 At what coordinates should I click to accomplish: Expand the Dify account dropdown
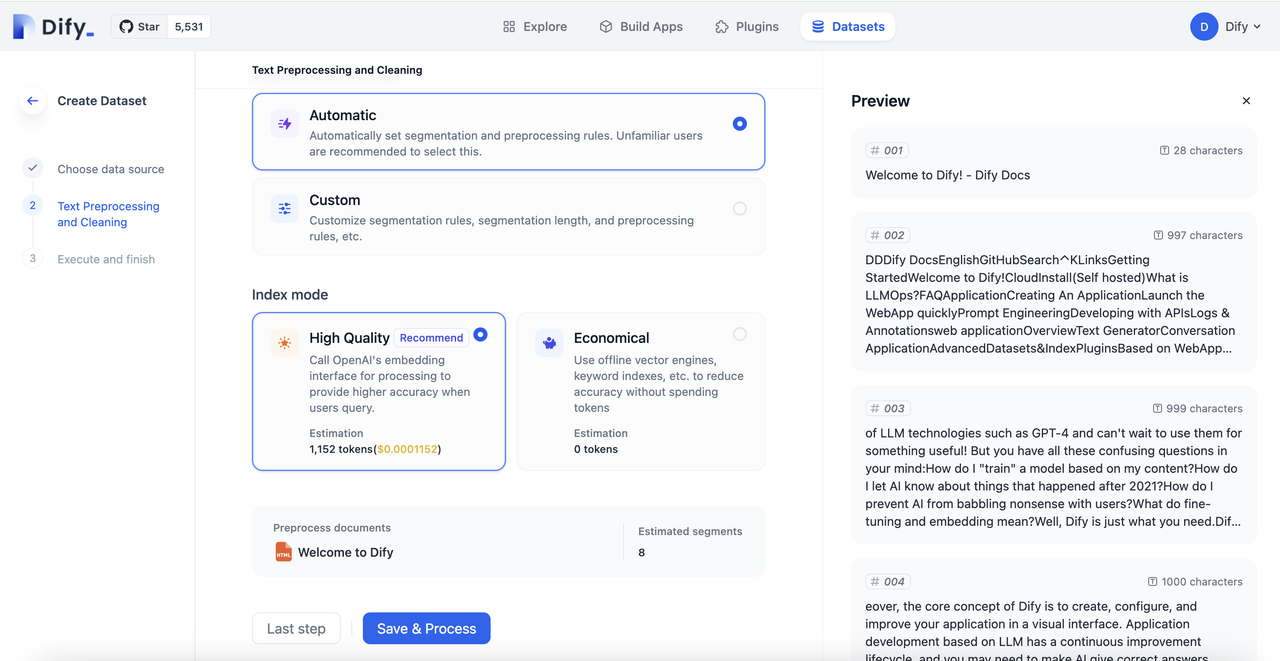pyautogui.click(x=1244, y=27)
